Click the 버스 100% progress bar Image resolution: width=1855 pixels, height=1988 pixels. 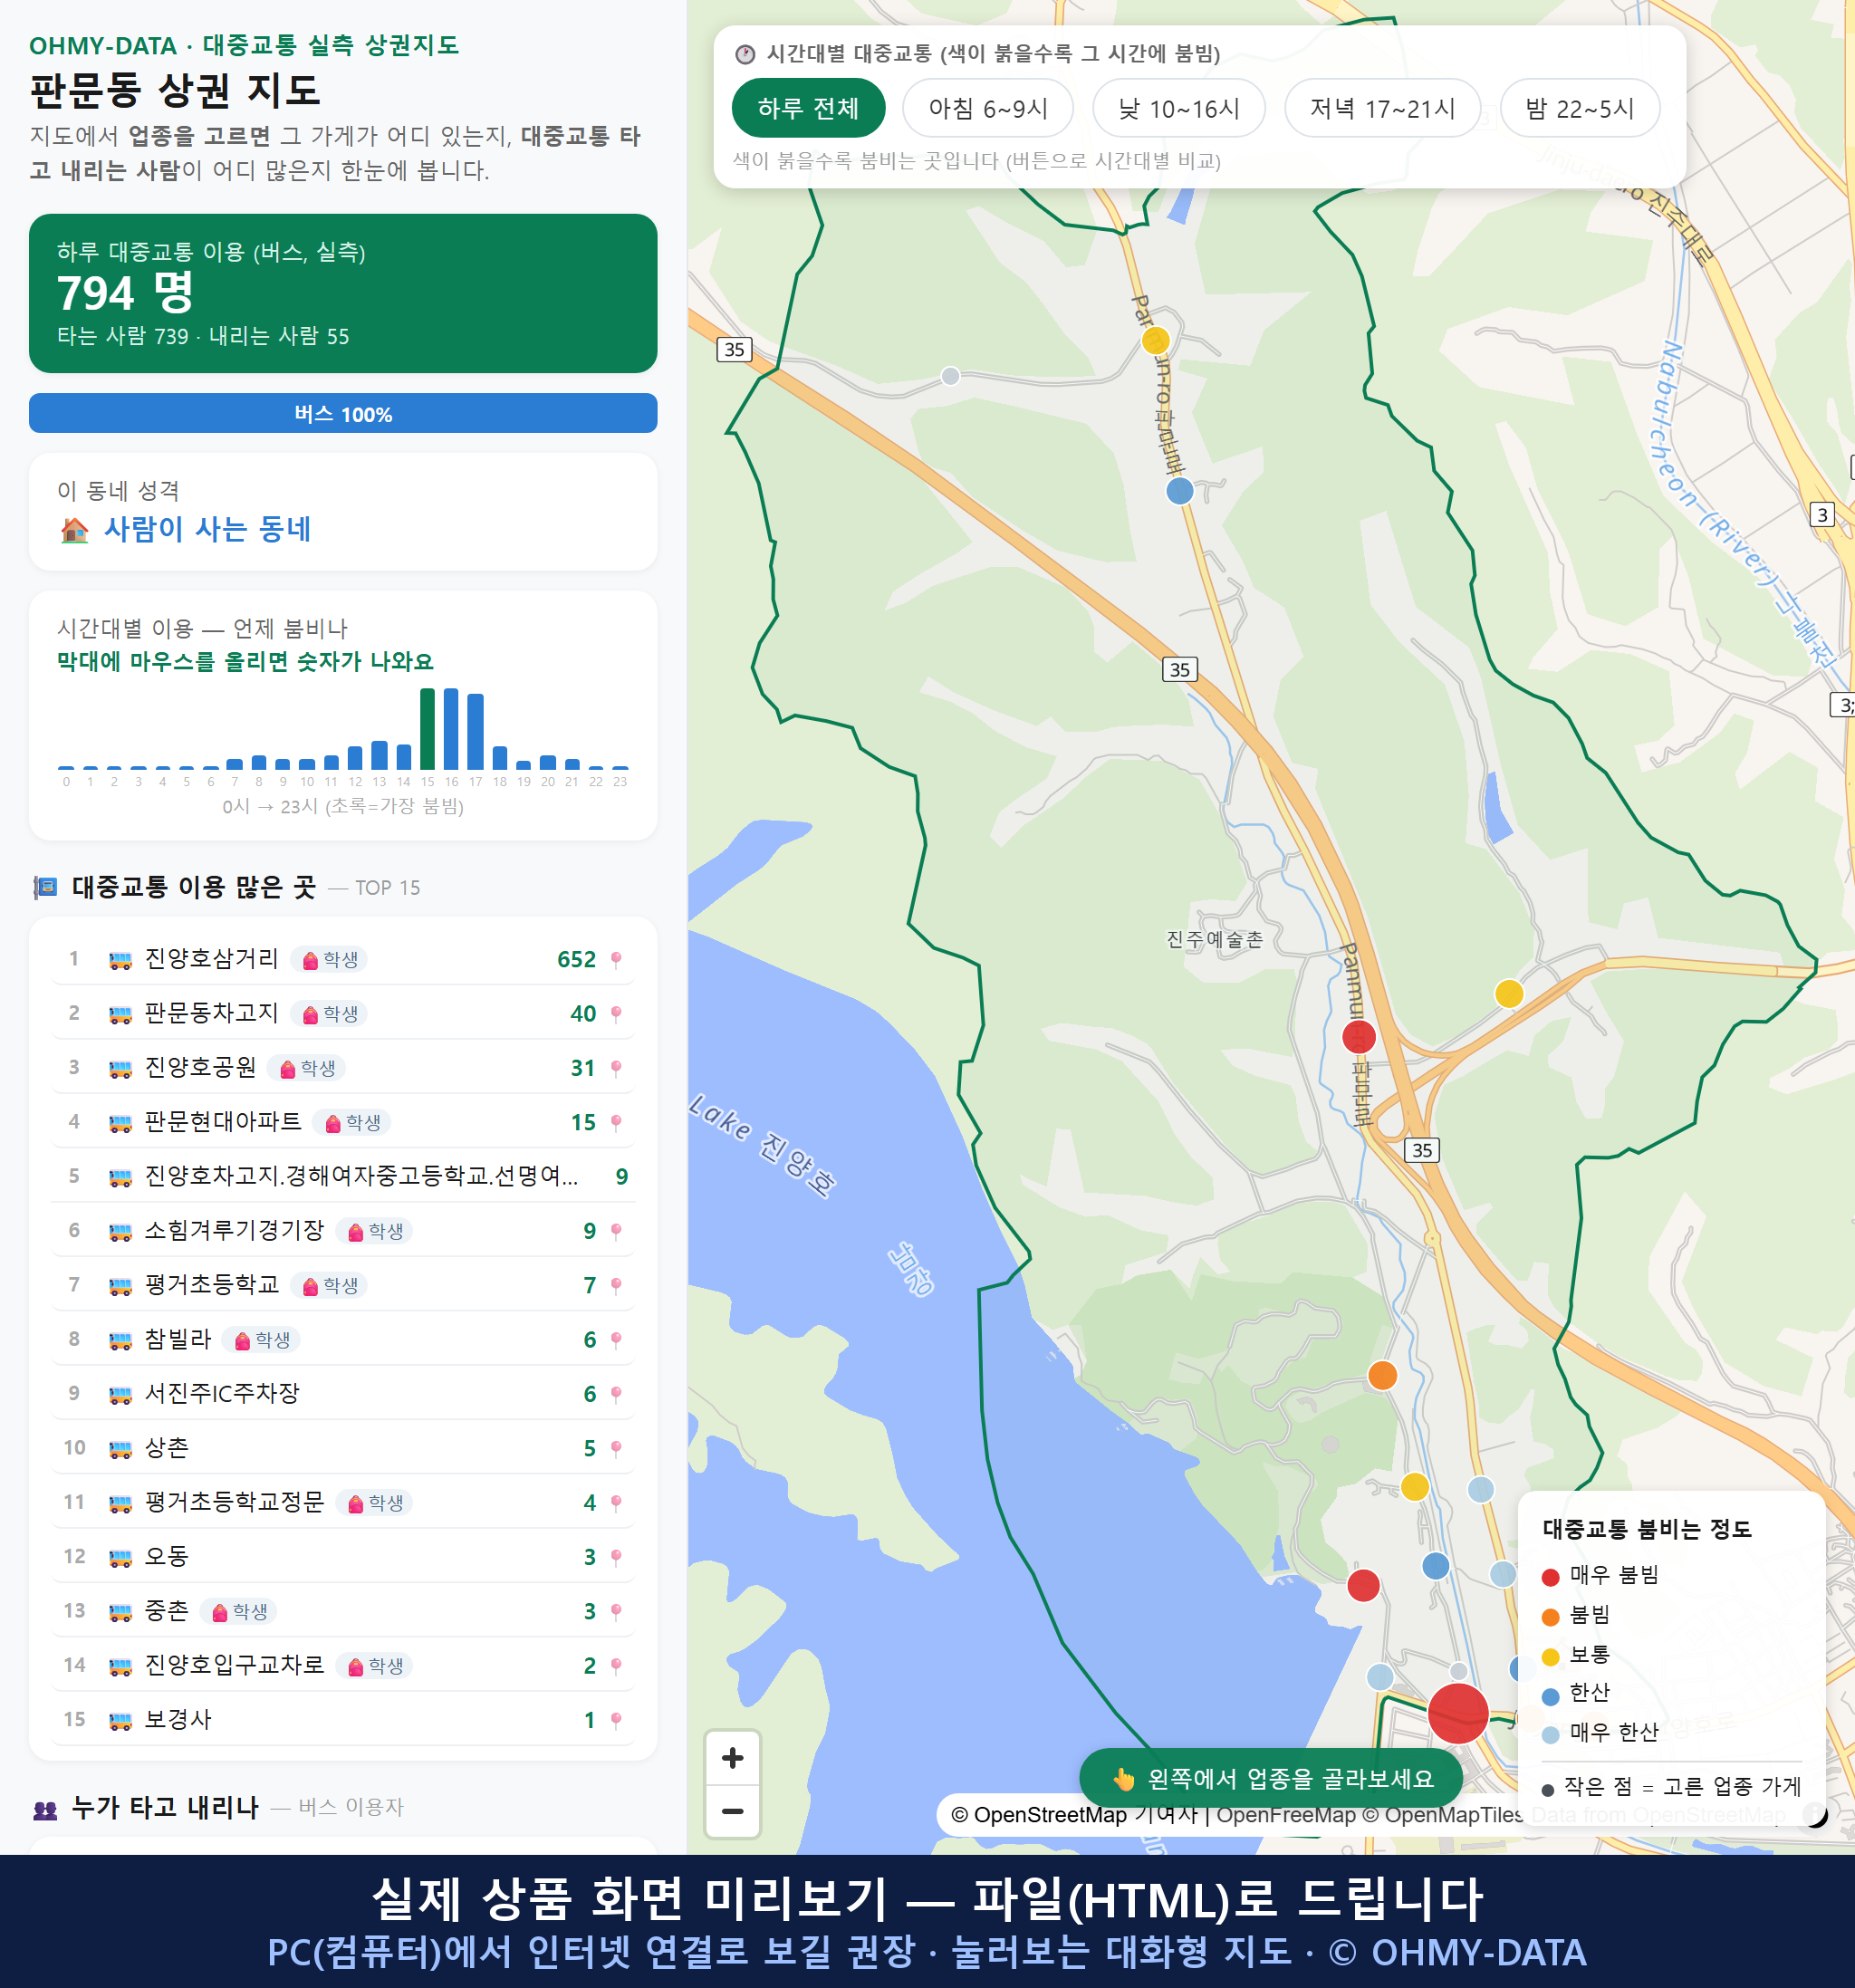tap(343, 413)
